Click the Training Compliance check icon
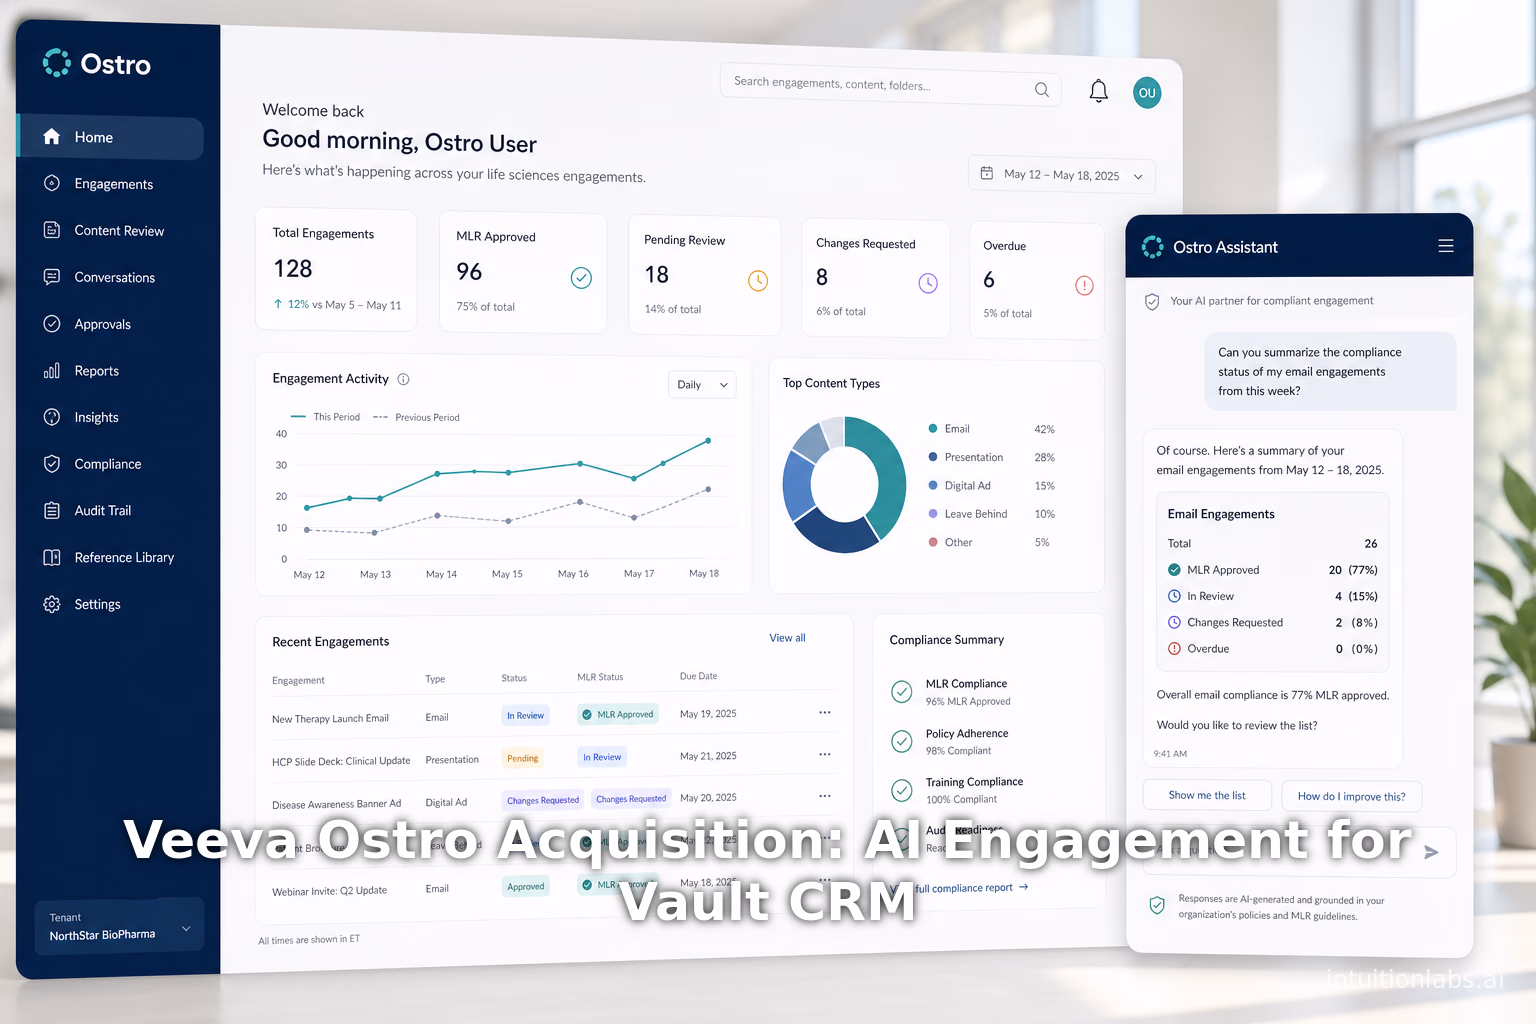1536x1024 pixels. pos(902,790)
